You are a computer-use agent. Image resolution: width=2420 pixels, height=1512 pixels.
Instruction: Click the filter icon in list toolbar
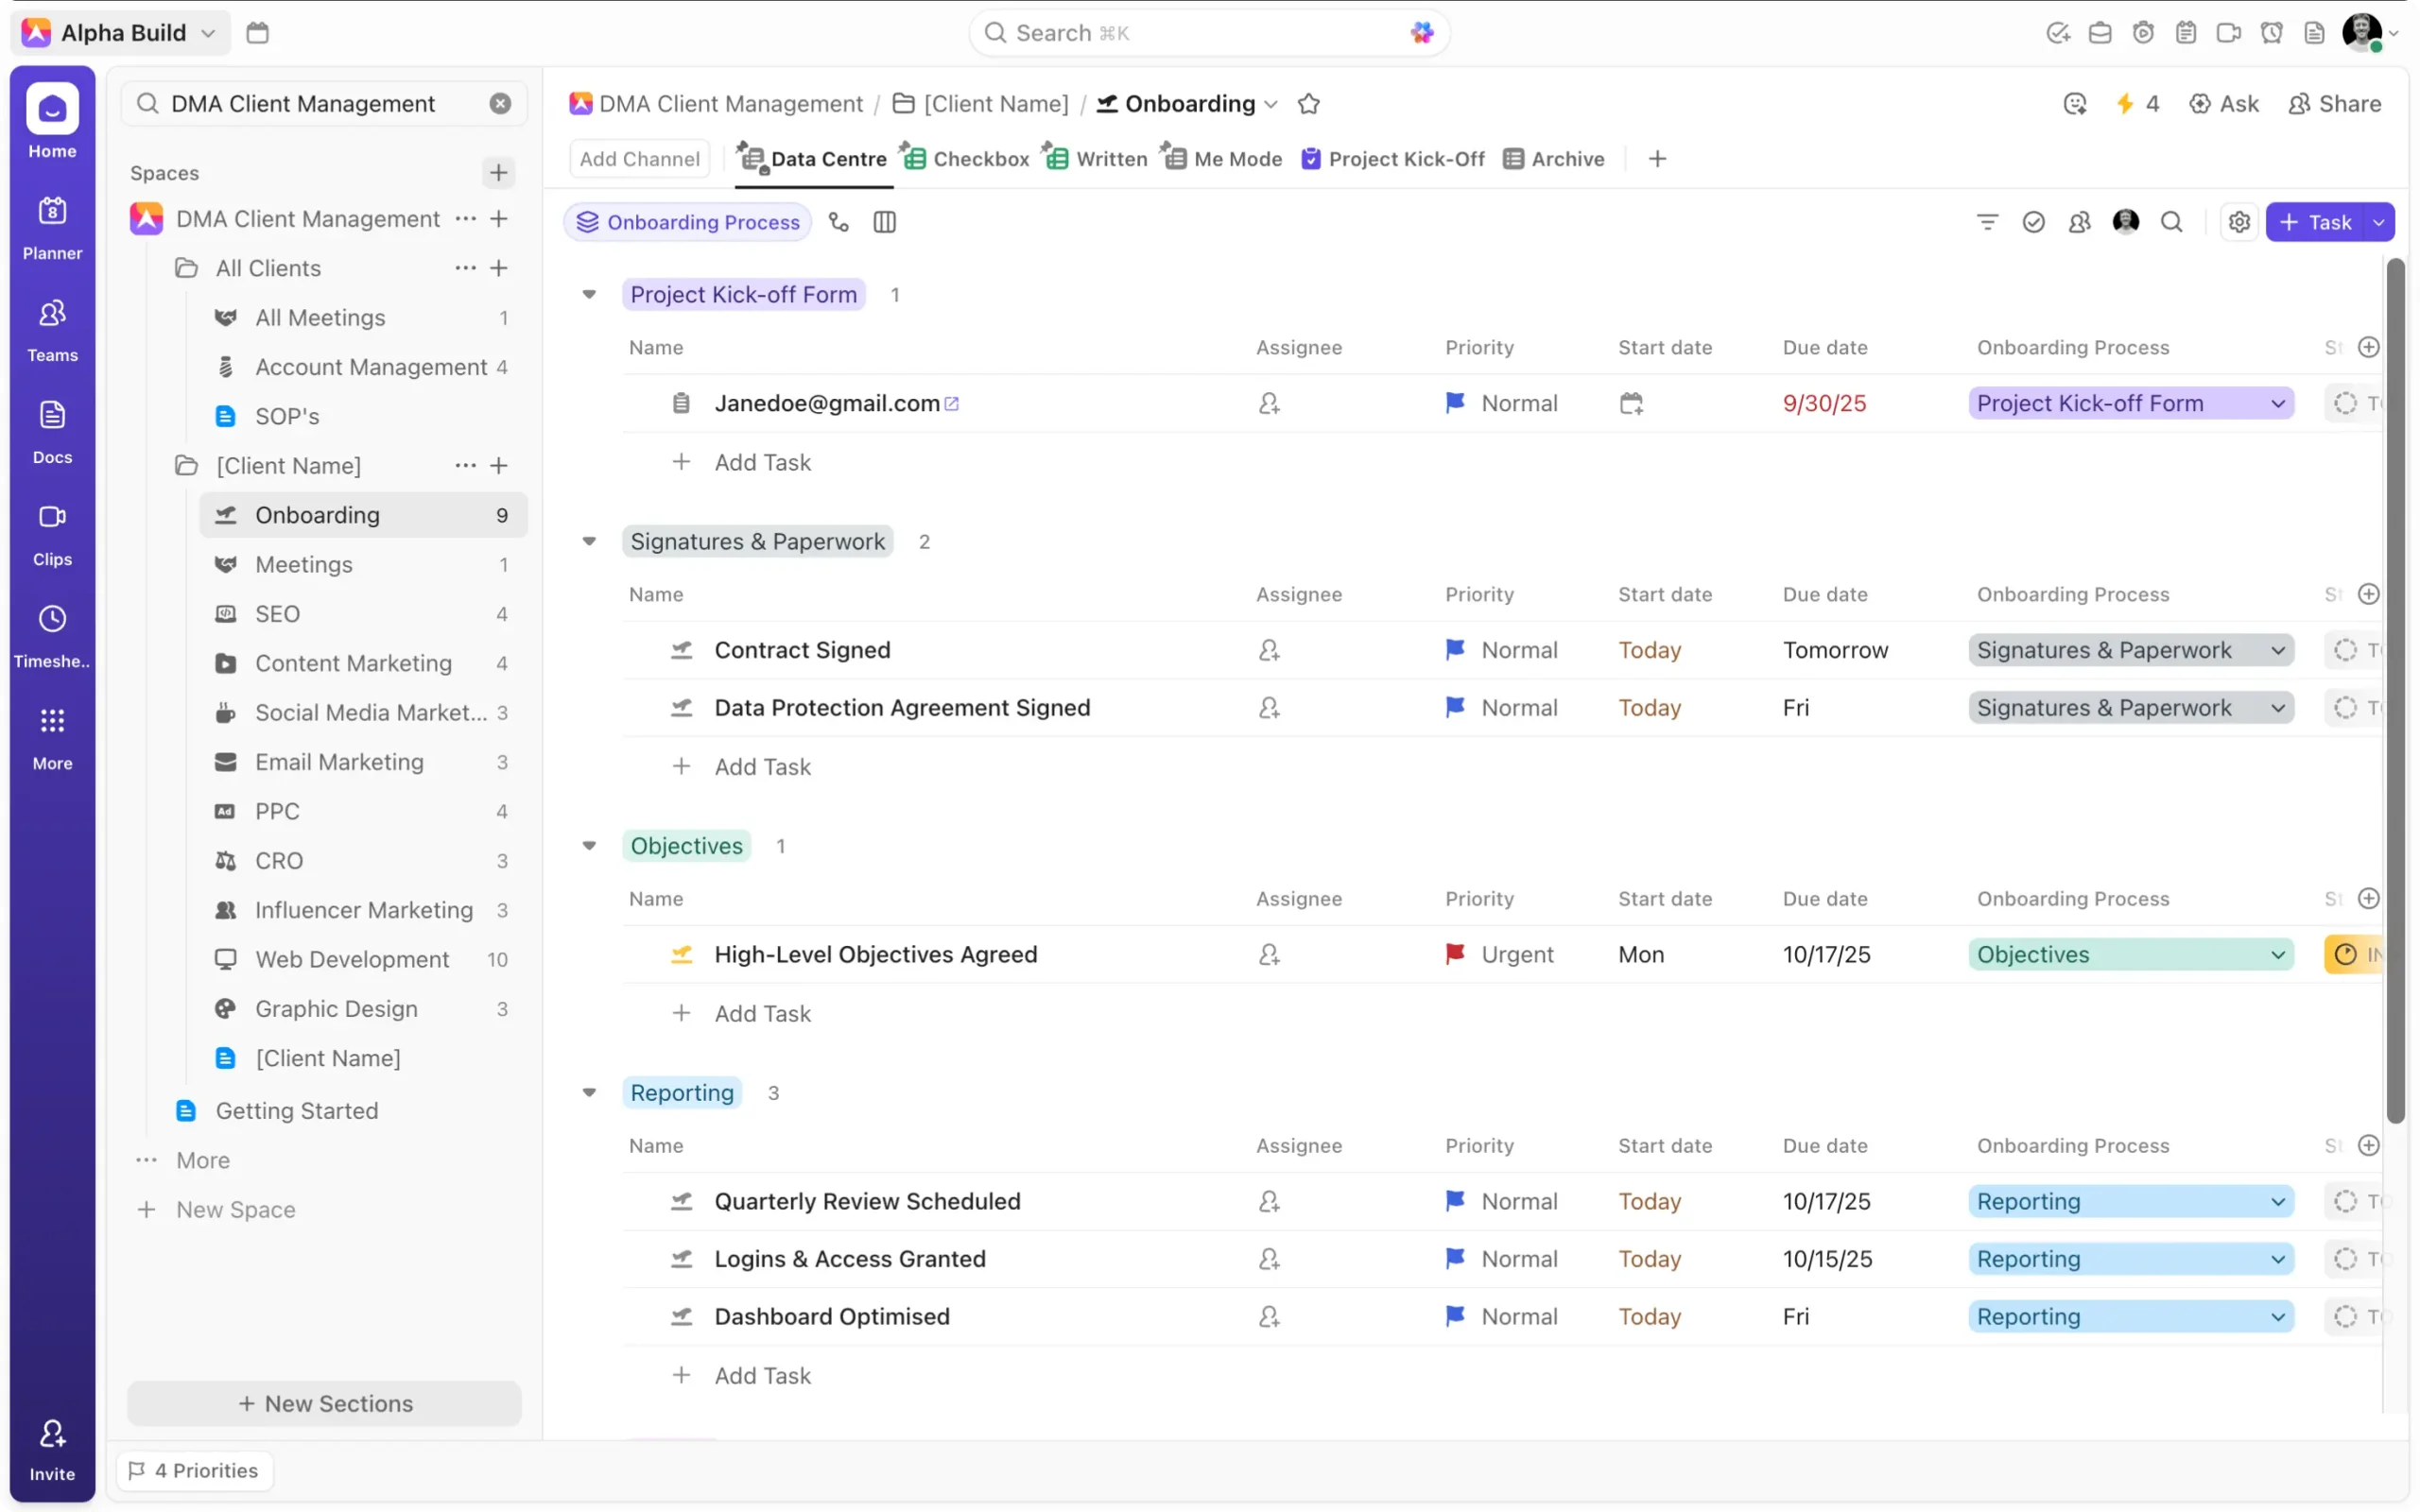point(1987,222)
